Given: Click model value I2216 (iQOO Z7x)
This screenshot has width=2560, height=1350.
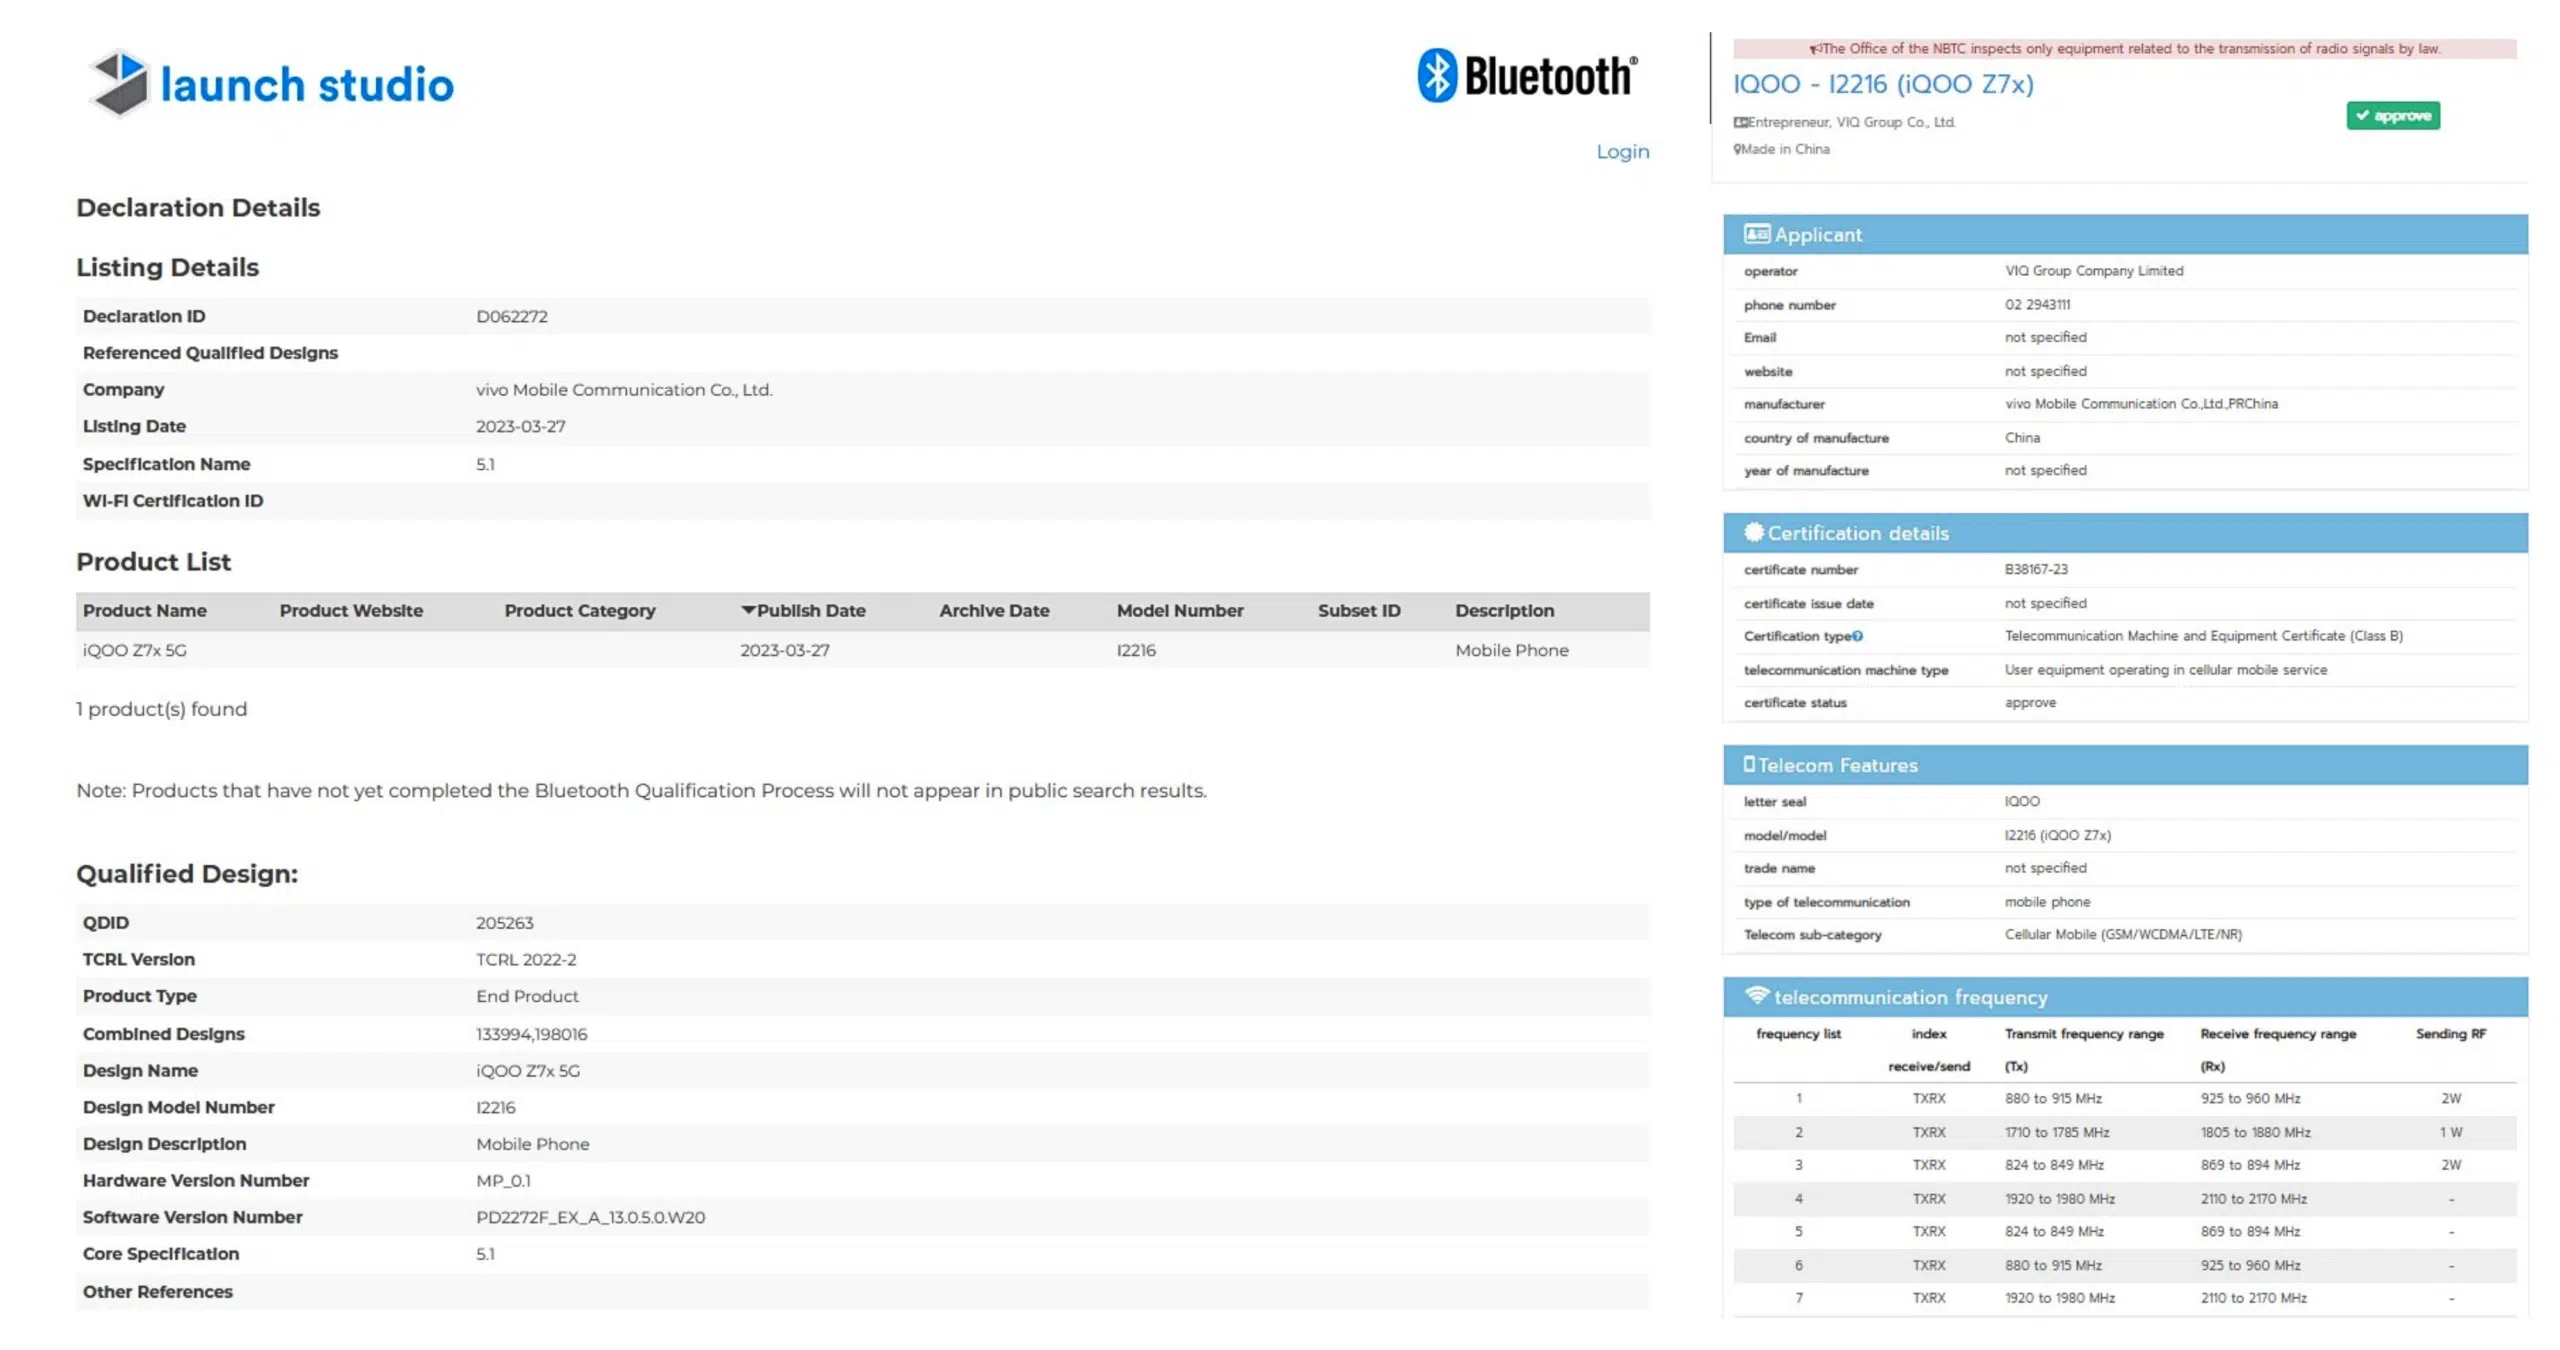Looking at the screenshot, I should (x=2057, y=835).
